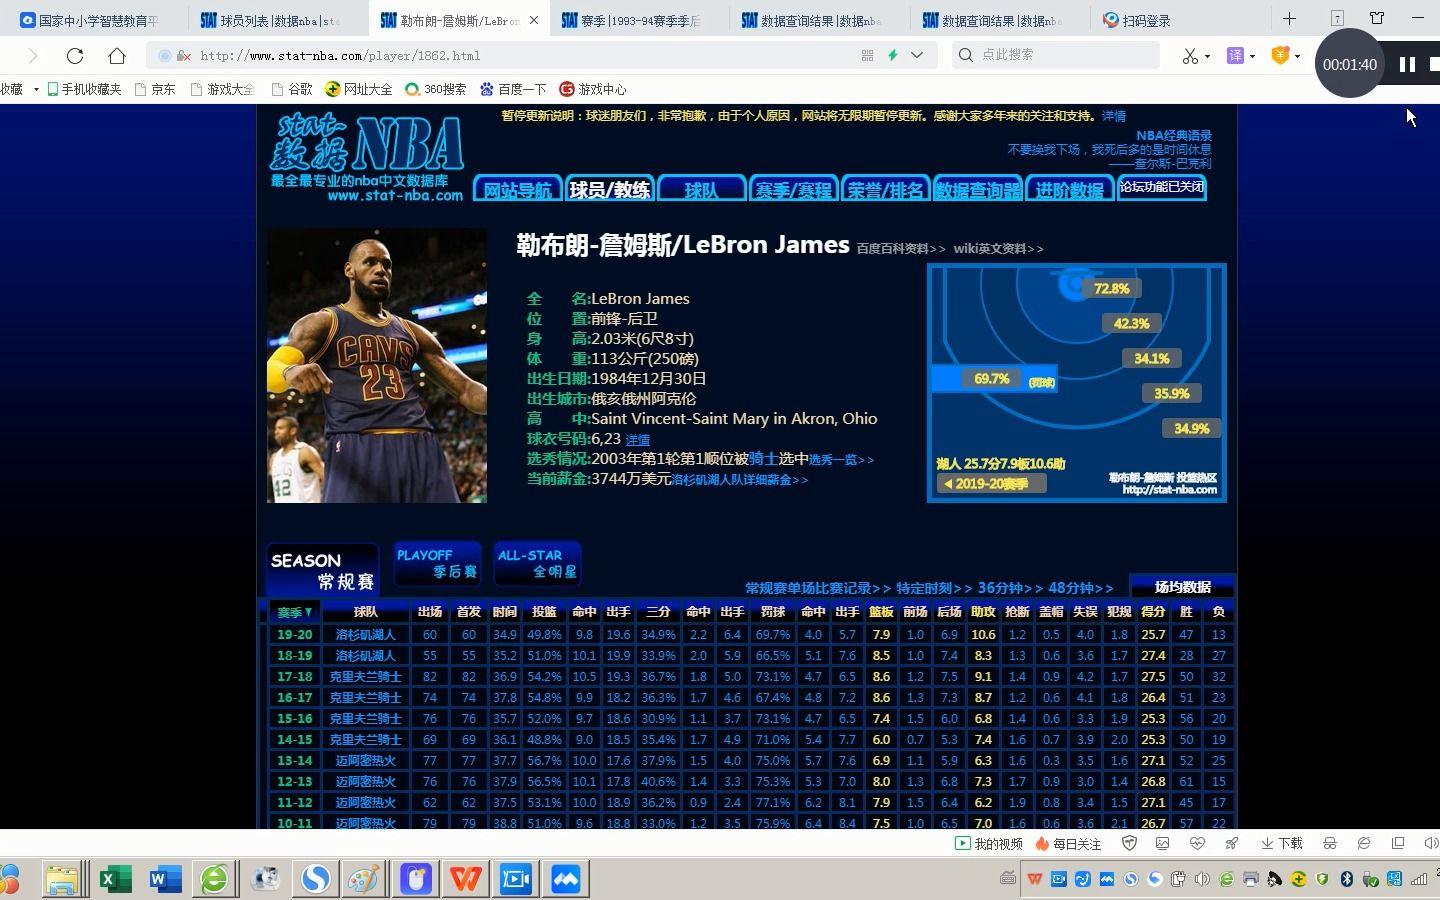Open wiki英文资料 link
The height and width of the screenshot is (900, 1440).
pyautogui.click(x=998, y=249)
